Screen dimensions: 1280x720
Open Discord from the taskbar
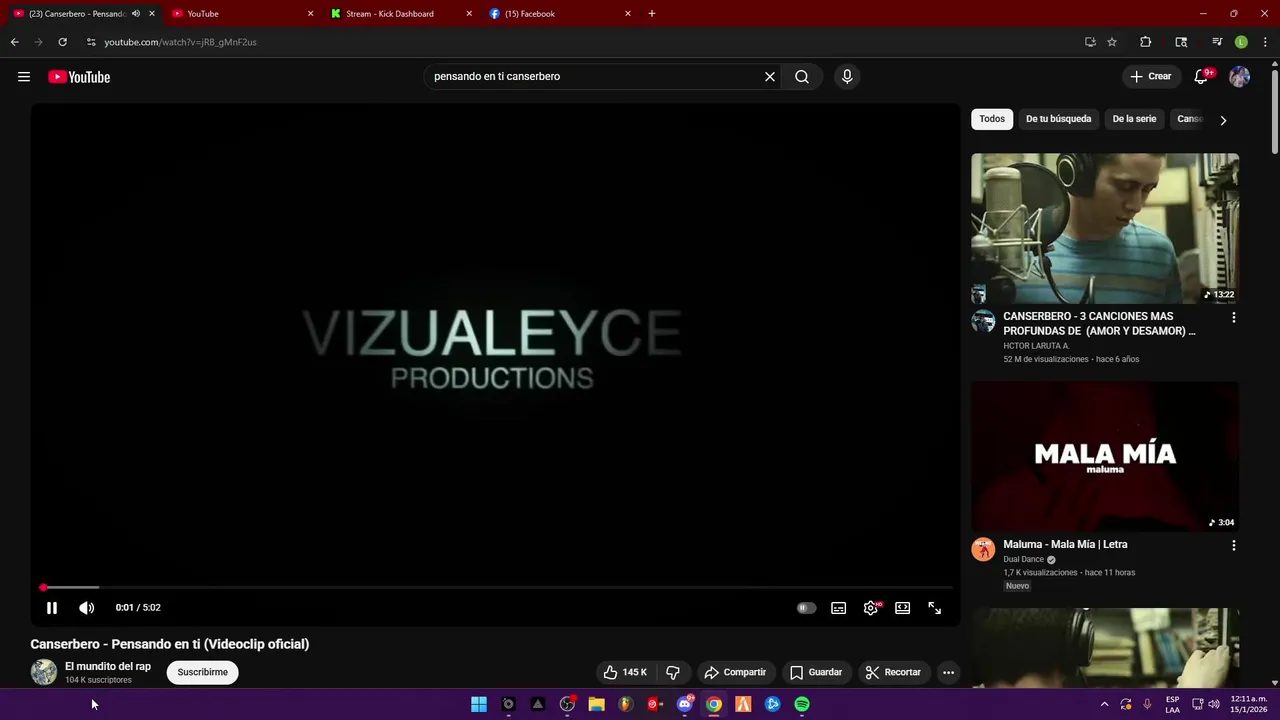pos(685,704)
